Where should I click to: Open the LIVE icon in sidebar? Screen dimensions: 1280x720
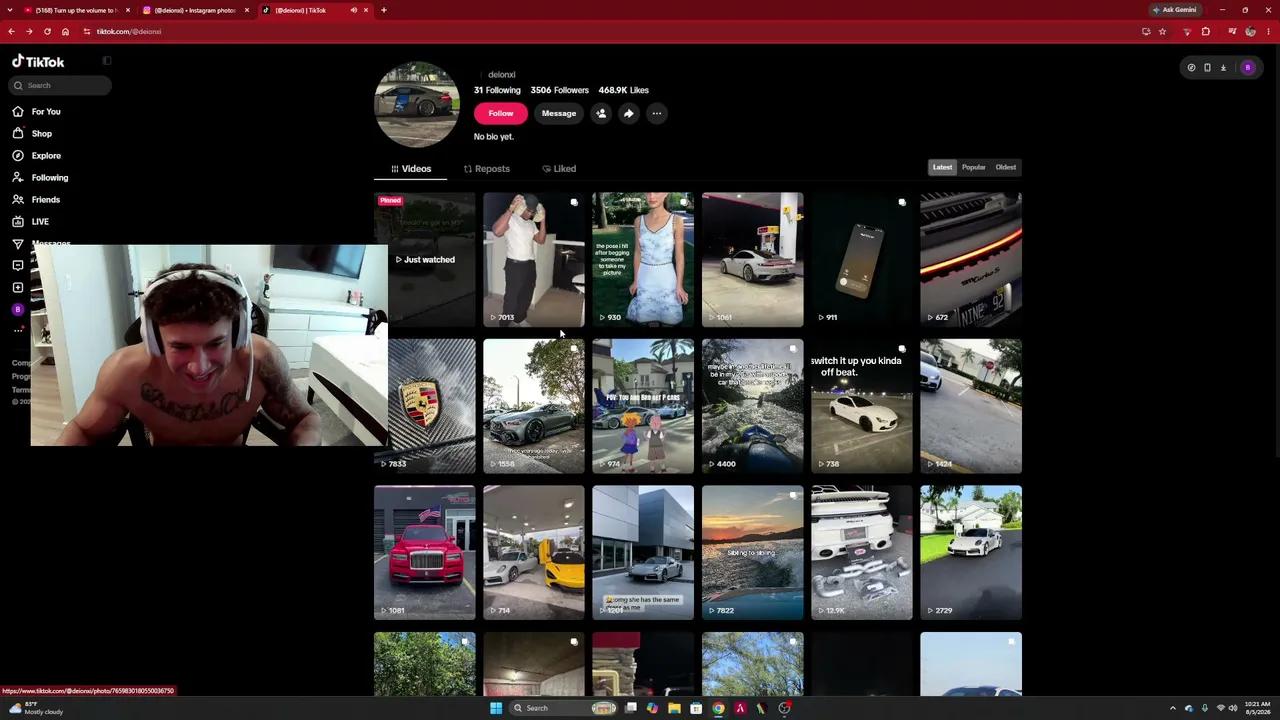pyautogui.click(x=18, y=221)
